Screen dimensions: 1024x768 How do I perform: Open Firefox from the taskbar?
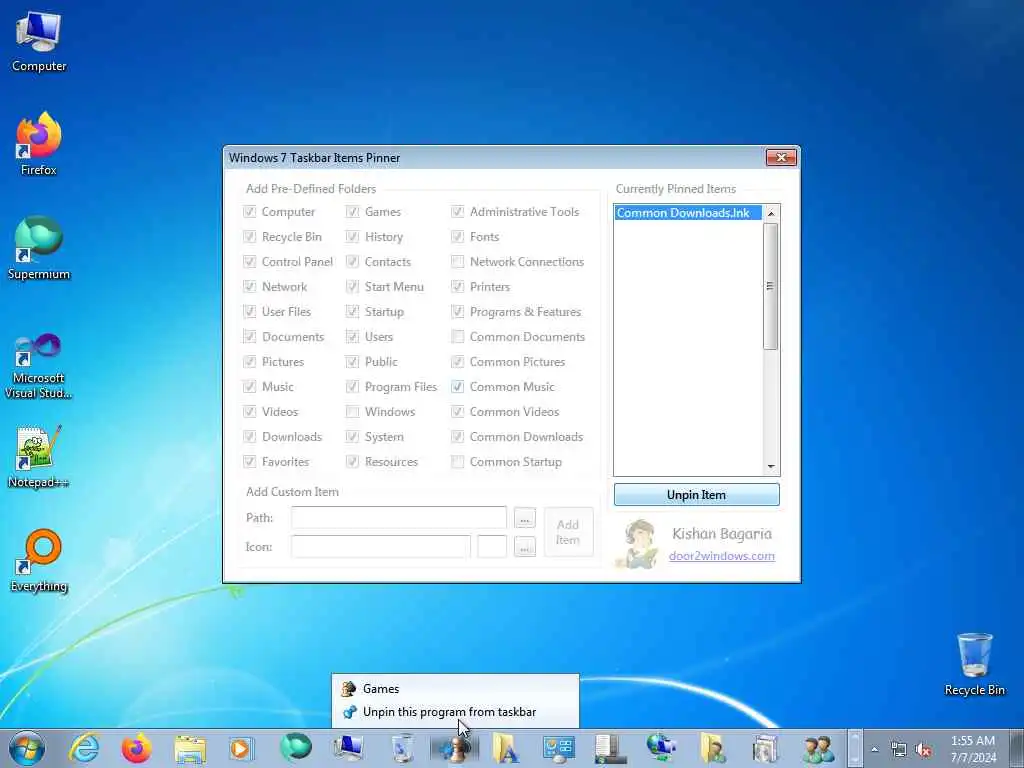(136, 748)
